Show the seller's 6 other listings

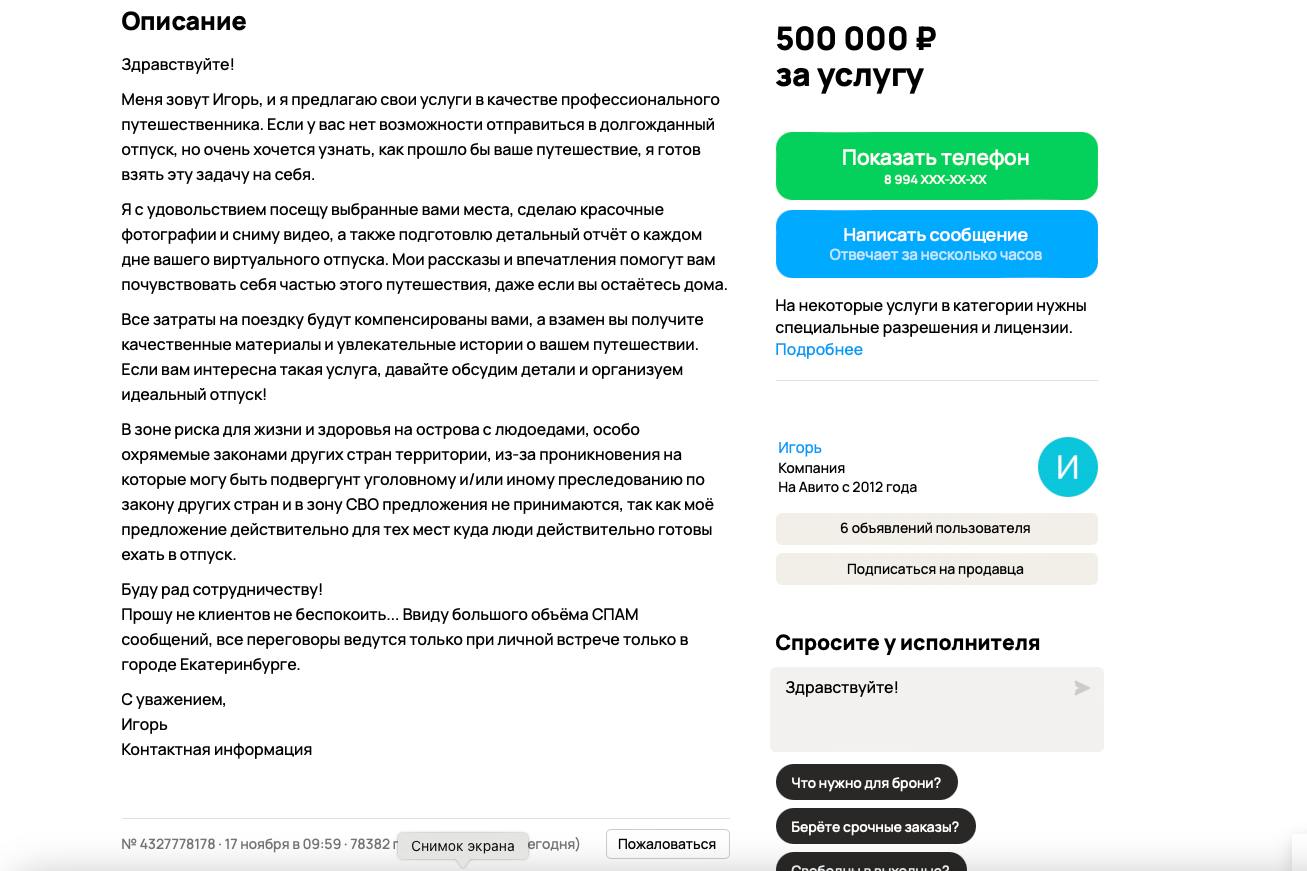click(936, 528)
